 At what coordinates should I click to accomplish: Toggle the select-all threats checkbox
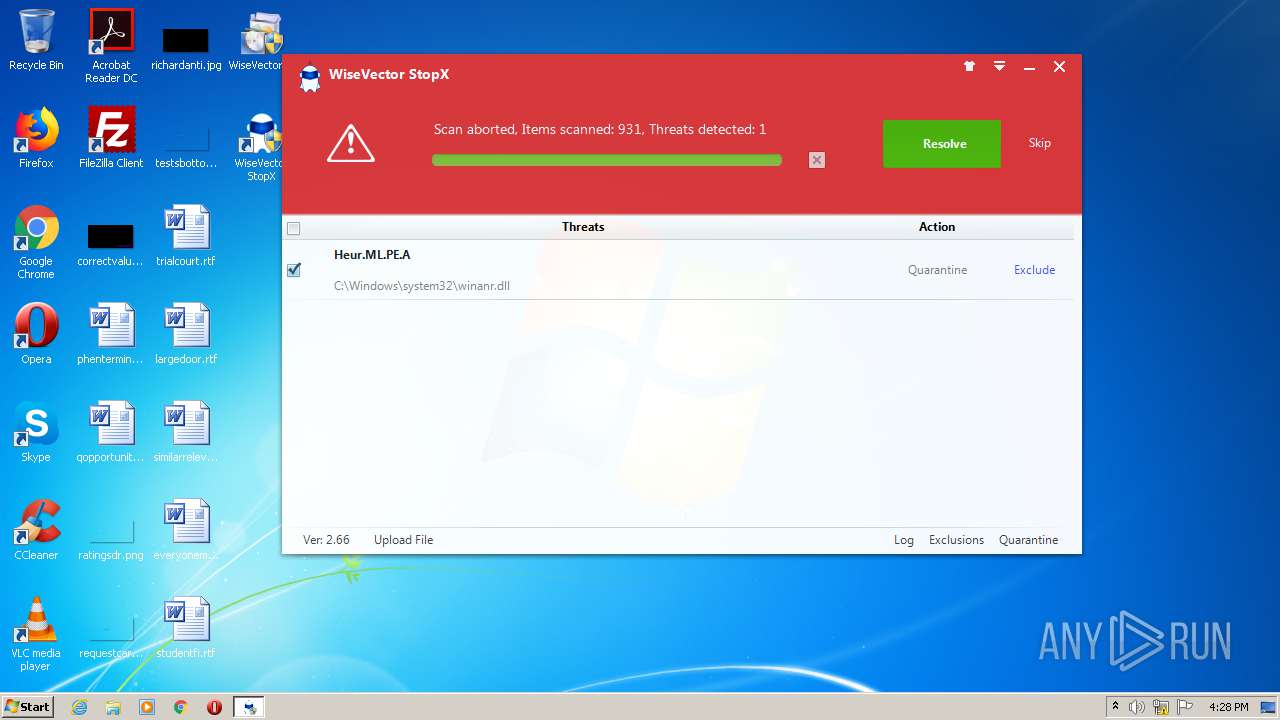click(x=293, y=228)
